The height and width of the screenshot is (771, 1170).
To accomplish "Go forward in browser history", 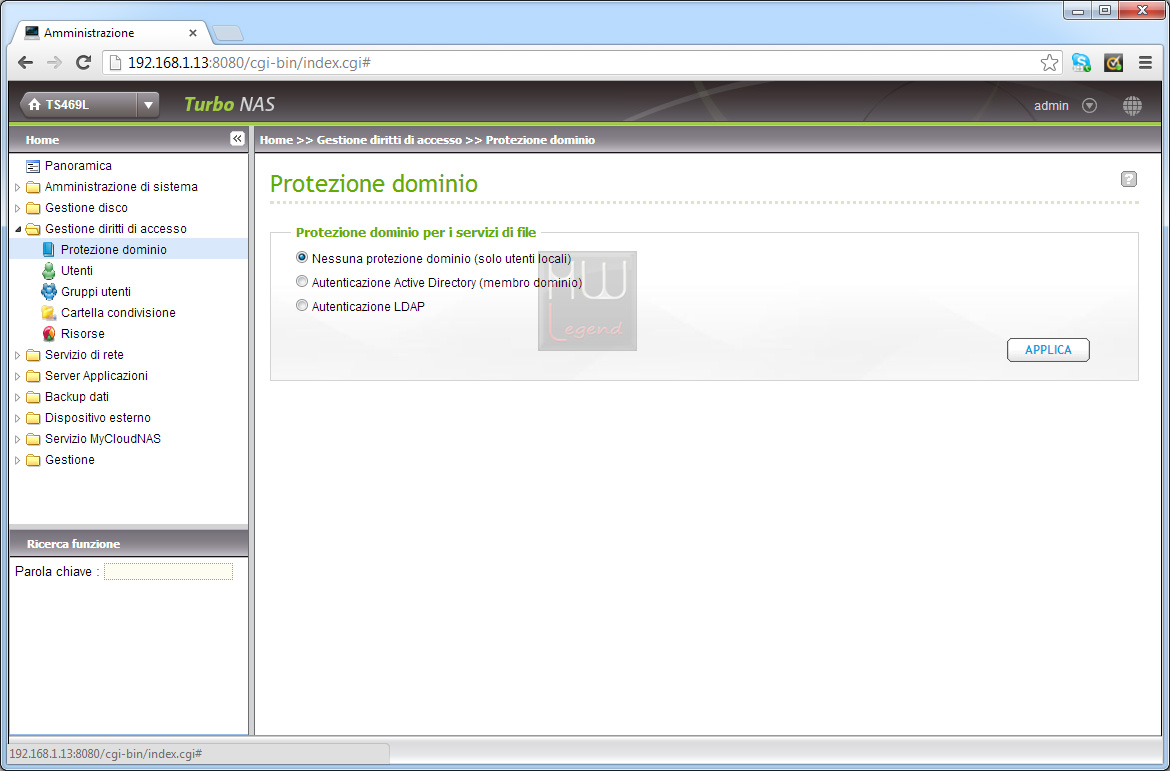I will (x=54, y=63).
